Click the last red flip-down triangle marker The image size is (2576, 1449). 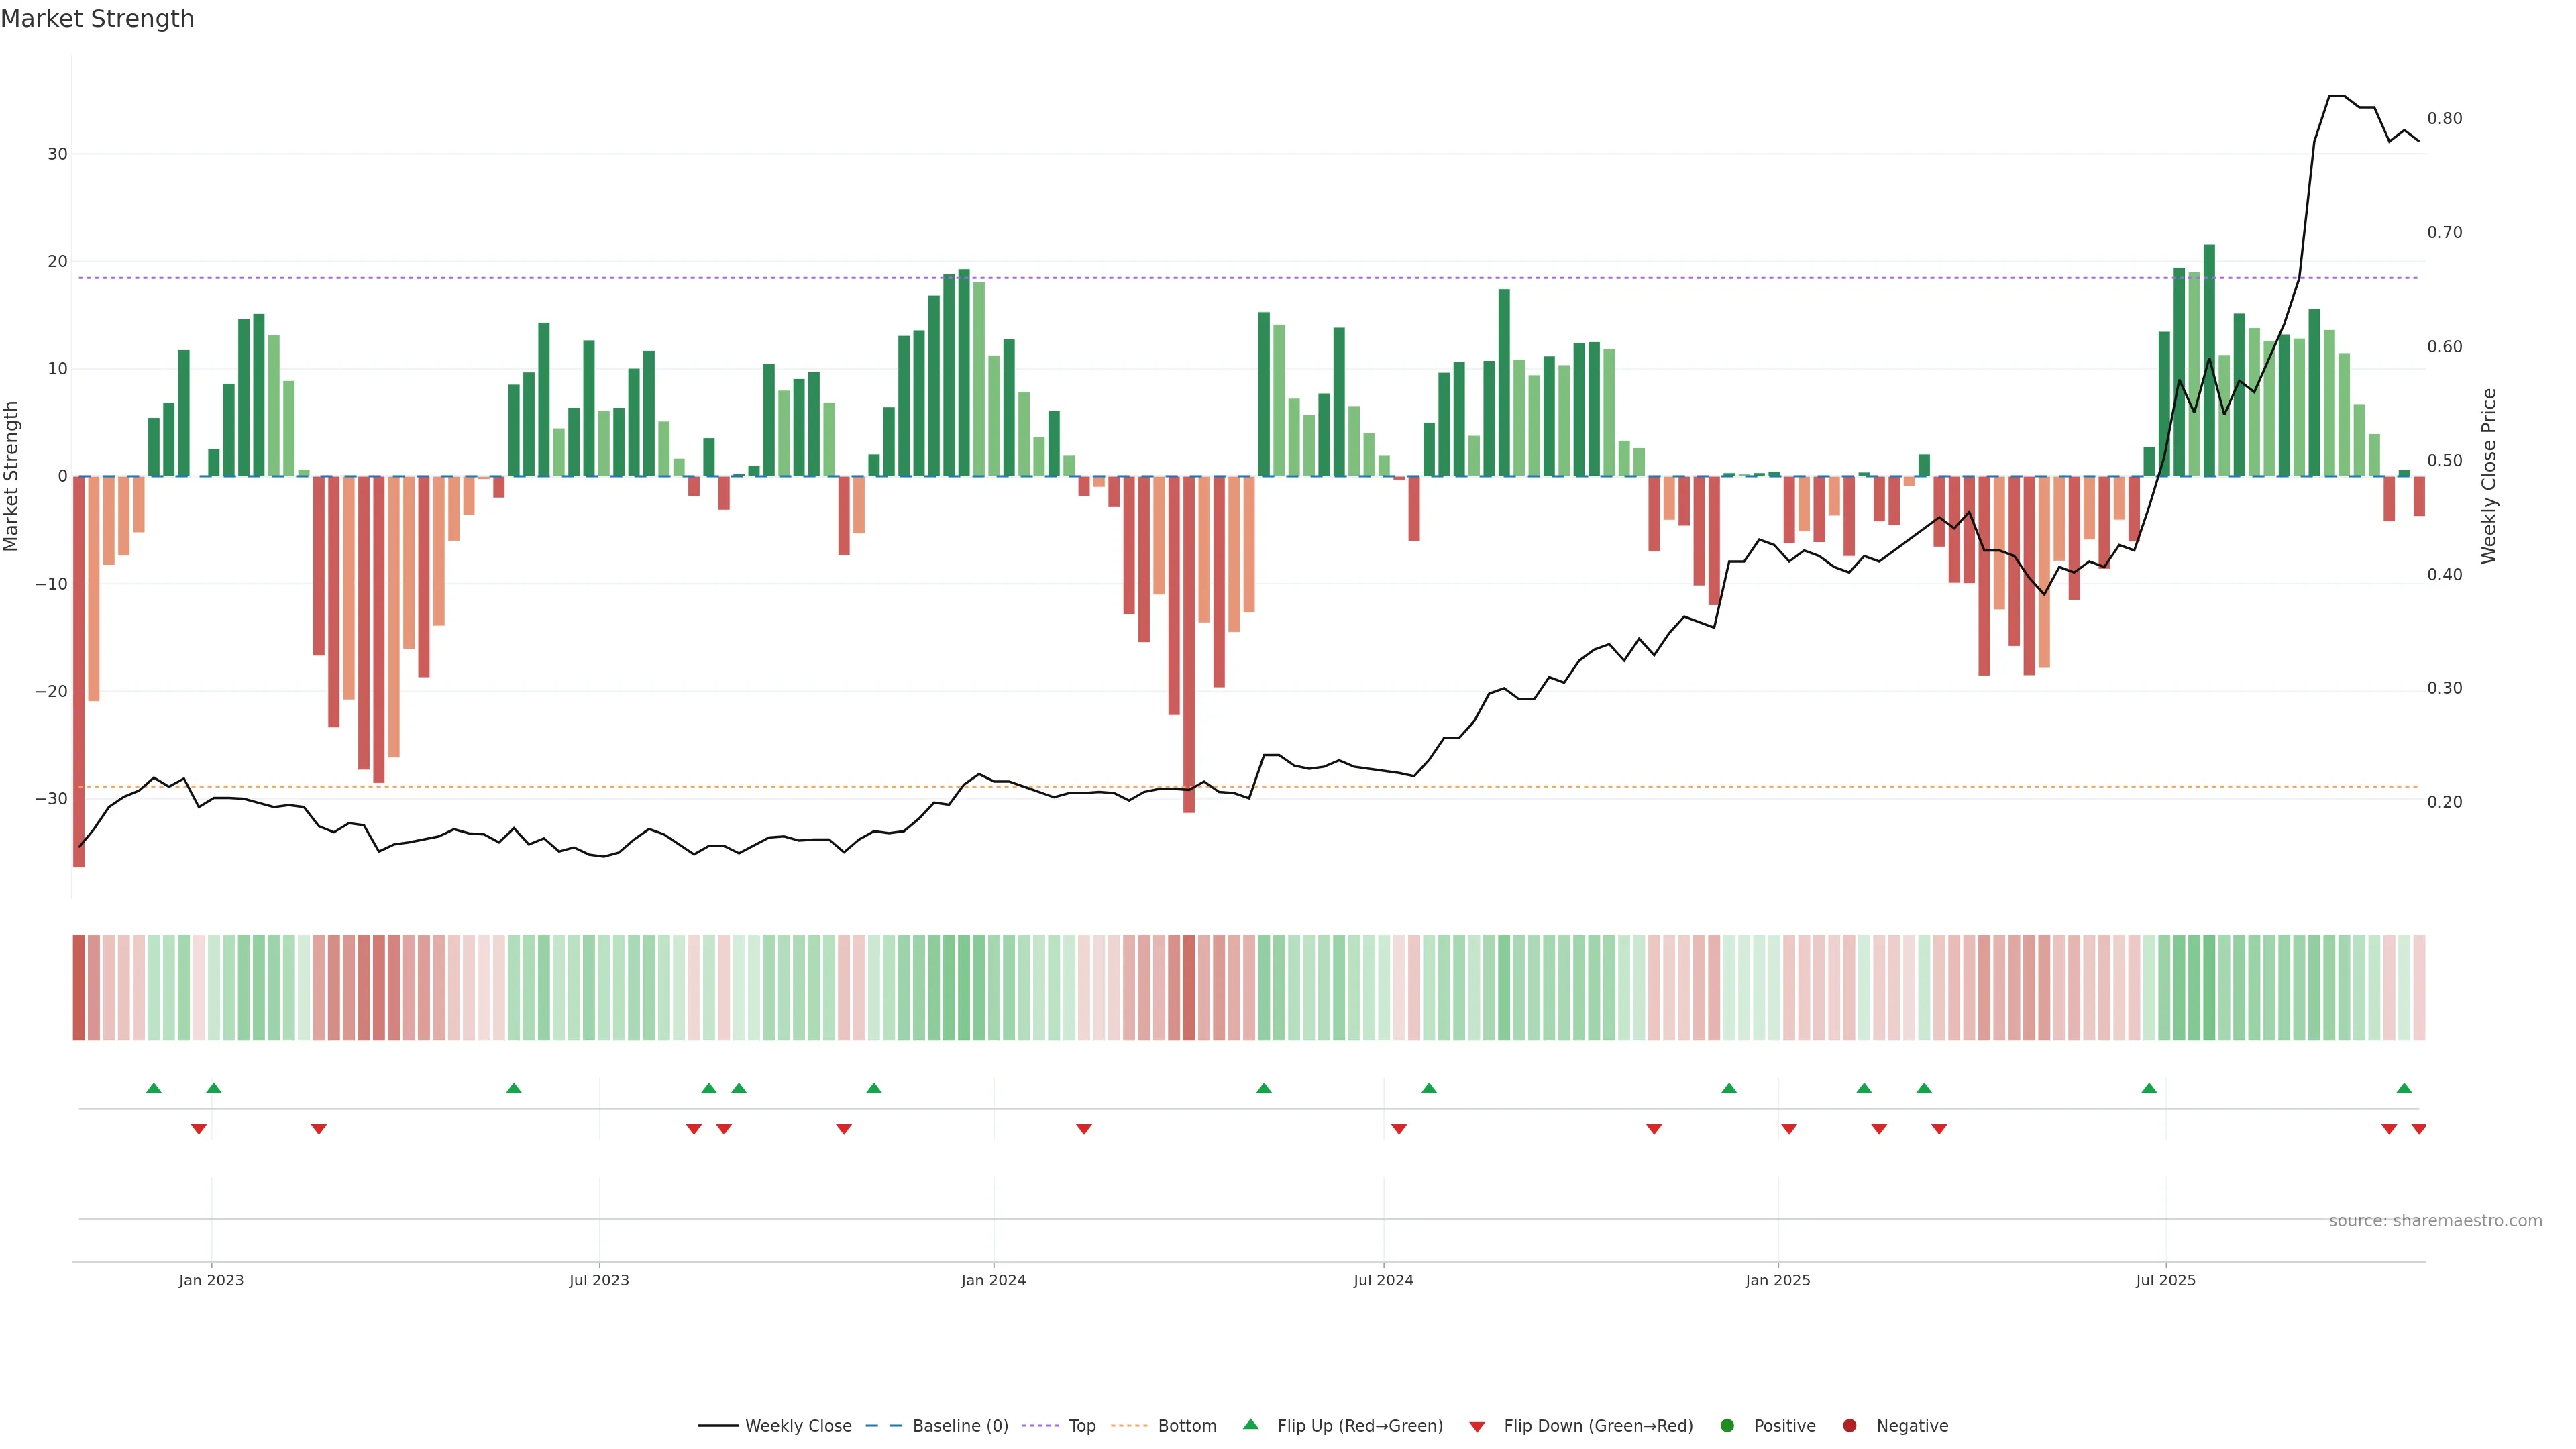pyautogui.click(x=2418, y=1129)
